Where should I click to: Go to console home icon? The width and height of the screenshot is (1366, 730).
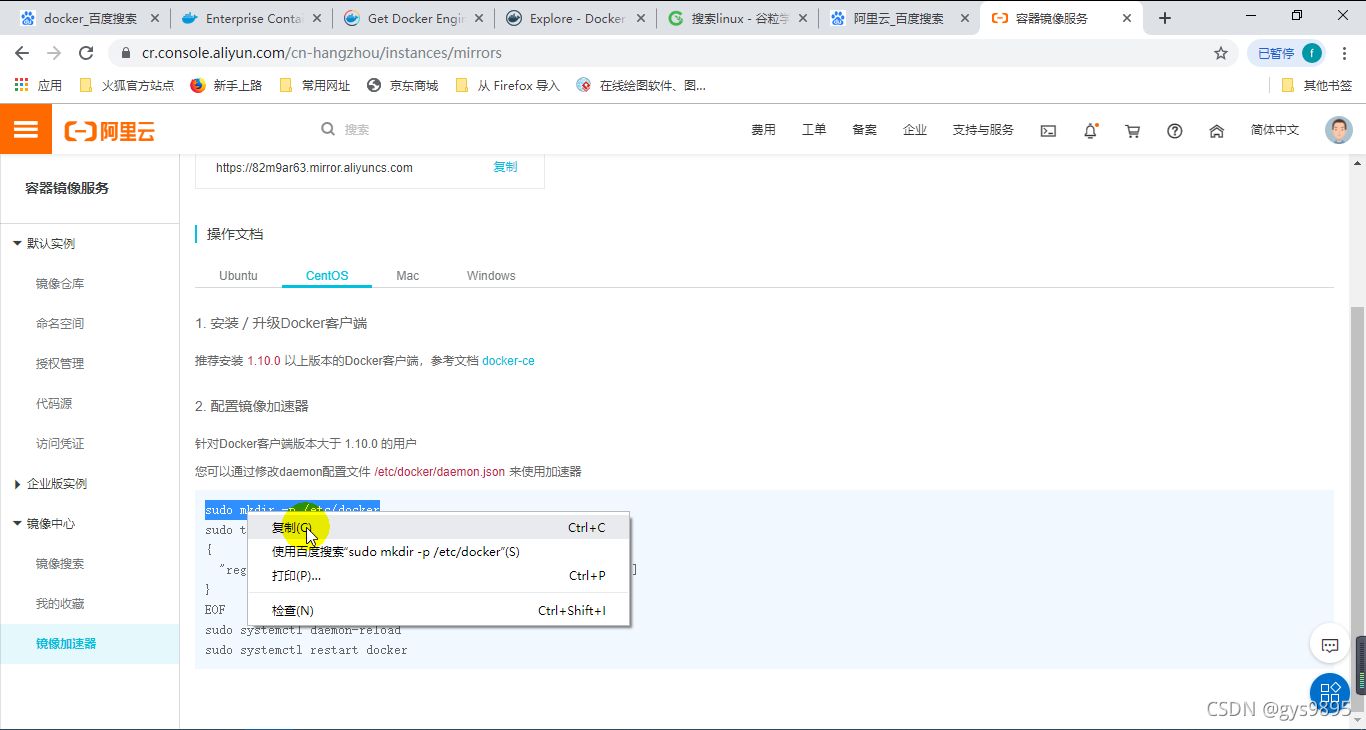tap(1217, 131)
